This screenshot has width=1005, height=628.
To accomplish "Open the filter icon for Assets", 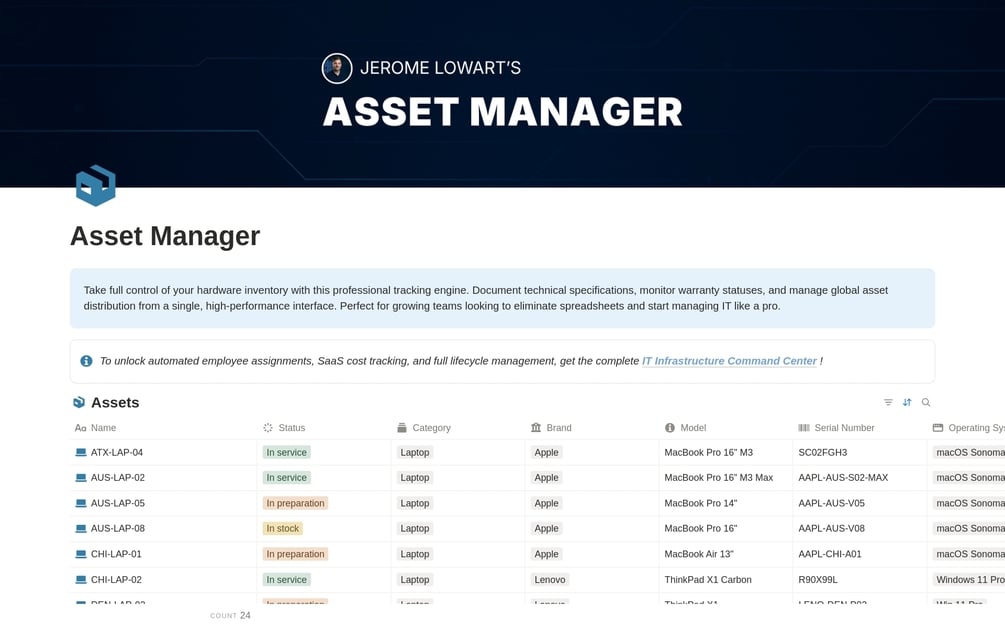I will pyautogui.click(x=888, y=402).
